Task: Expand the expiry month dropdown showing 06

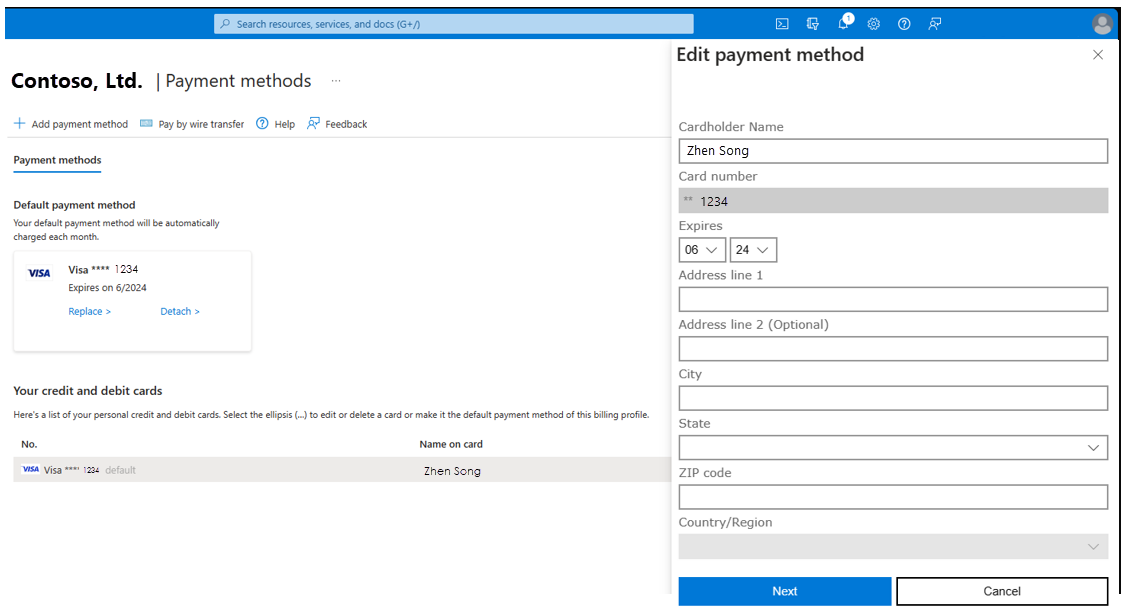Action: click(x=702, y=250)
